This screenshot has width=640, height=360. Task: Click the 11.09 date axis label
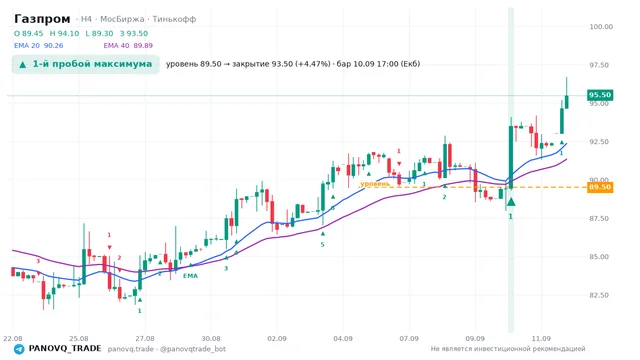[541, 339]
